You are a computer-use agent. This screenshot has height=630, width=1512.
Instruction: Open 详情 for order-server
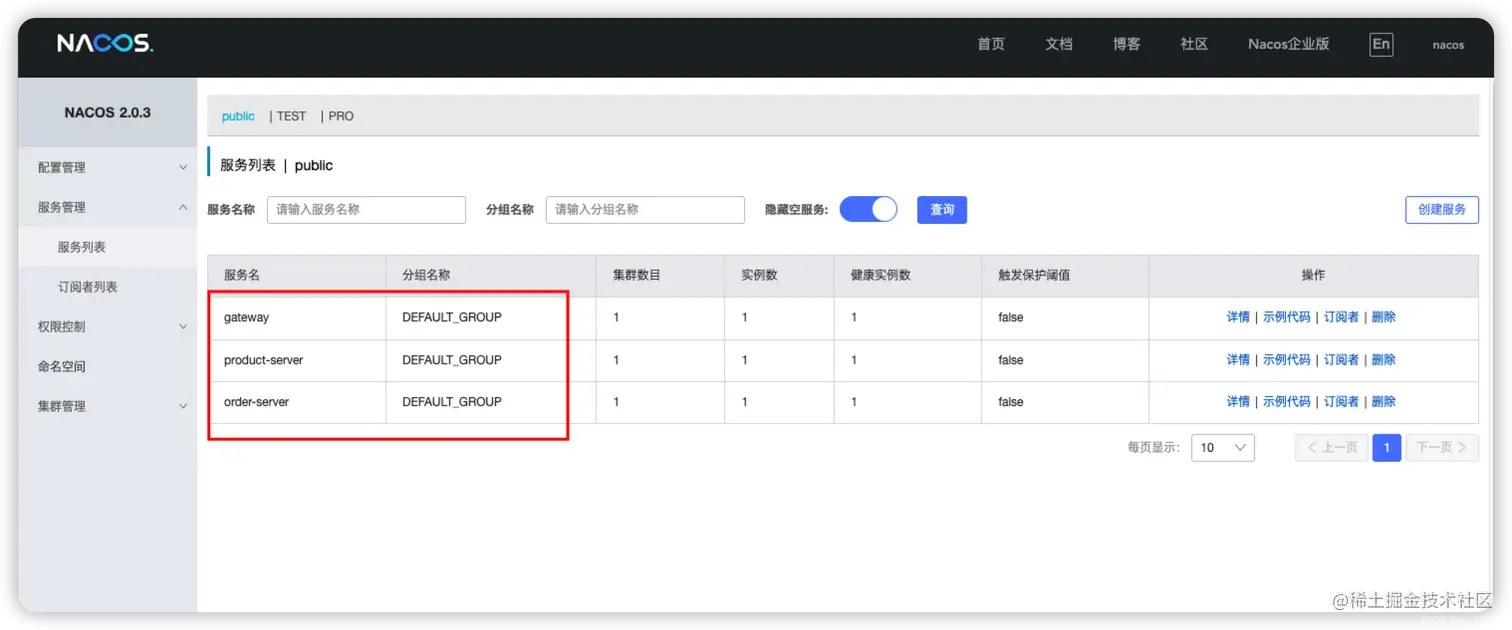1238,402
